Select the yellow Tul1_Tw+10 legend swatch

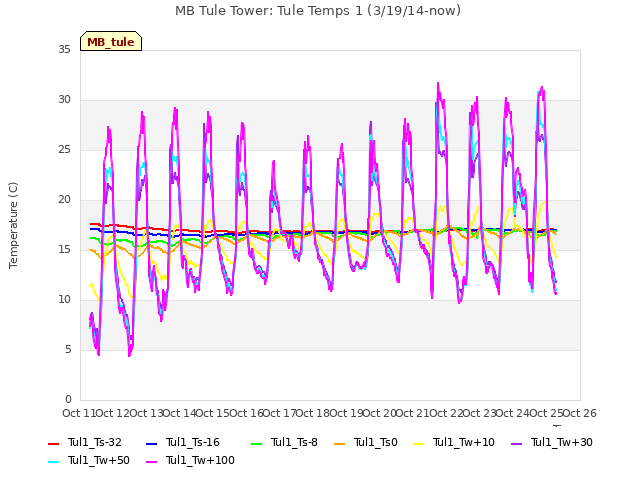point(419,443)
